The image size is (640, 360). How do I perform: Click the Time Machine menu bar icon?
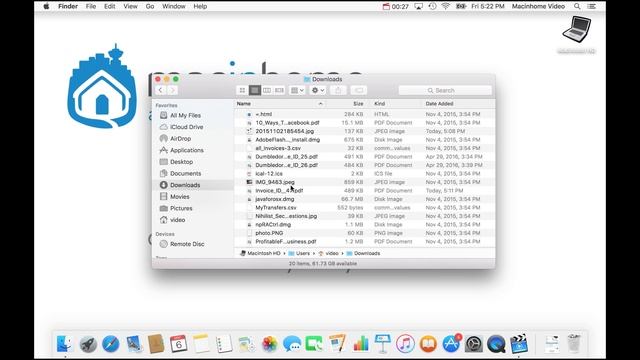point(432,6)
